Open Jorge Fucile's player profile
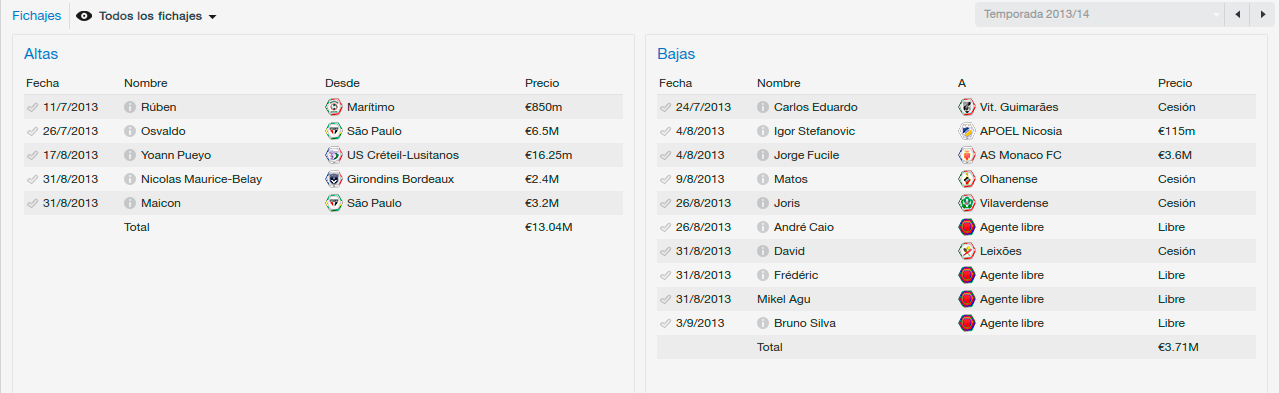 click(x=806, y=155)
